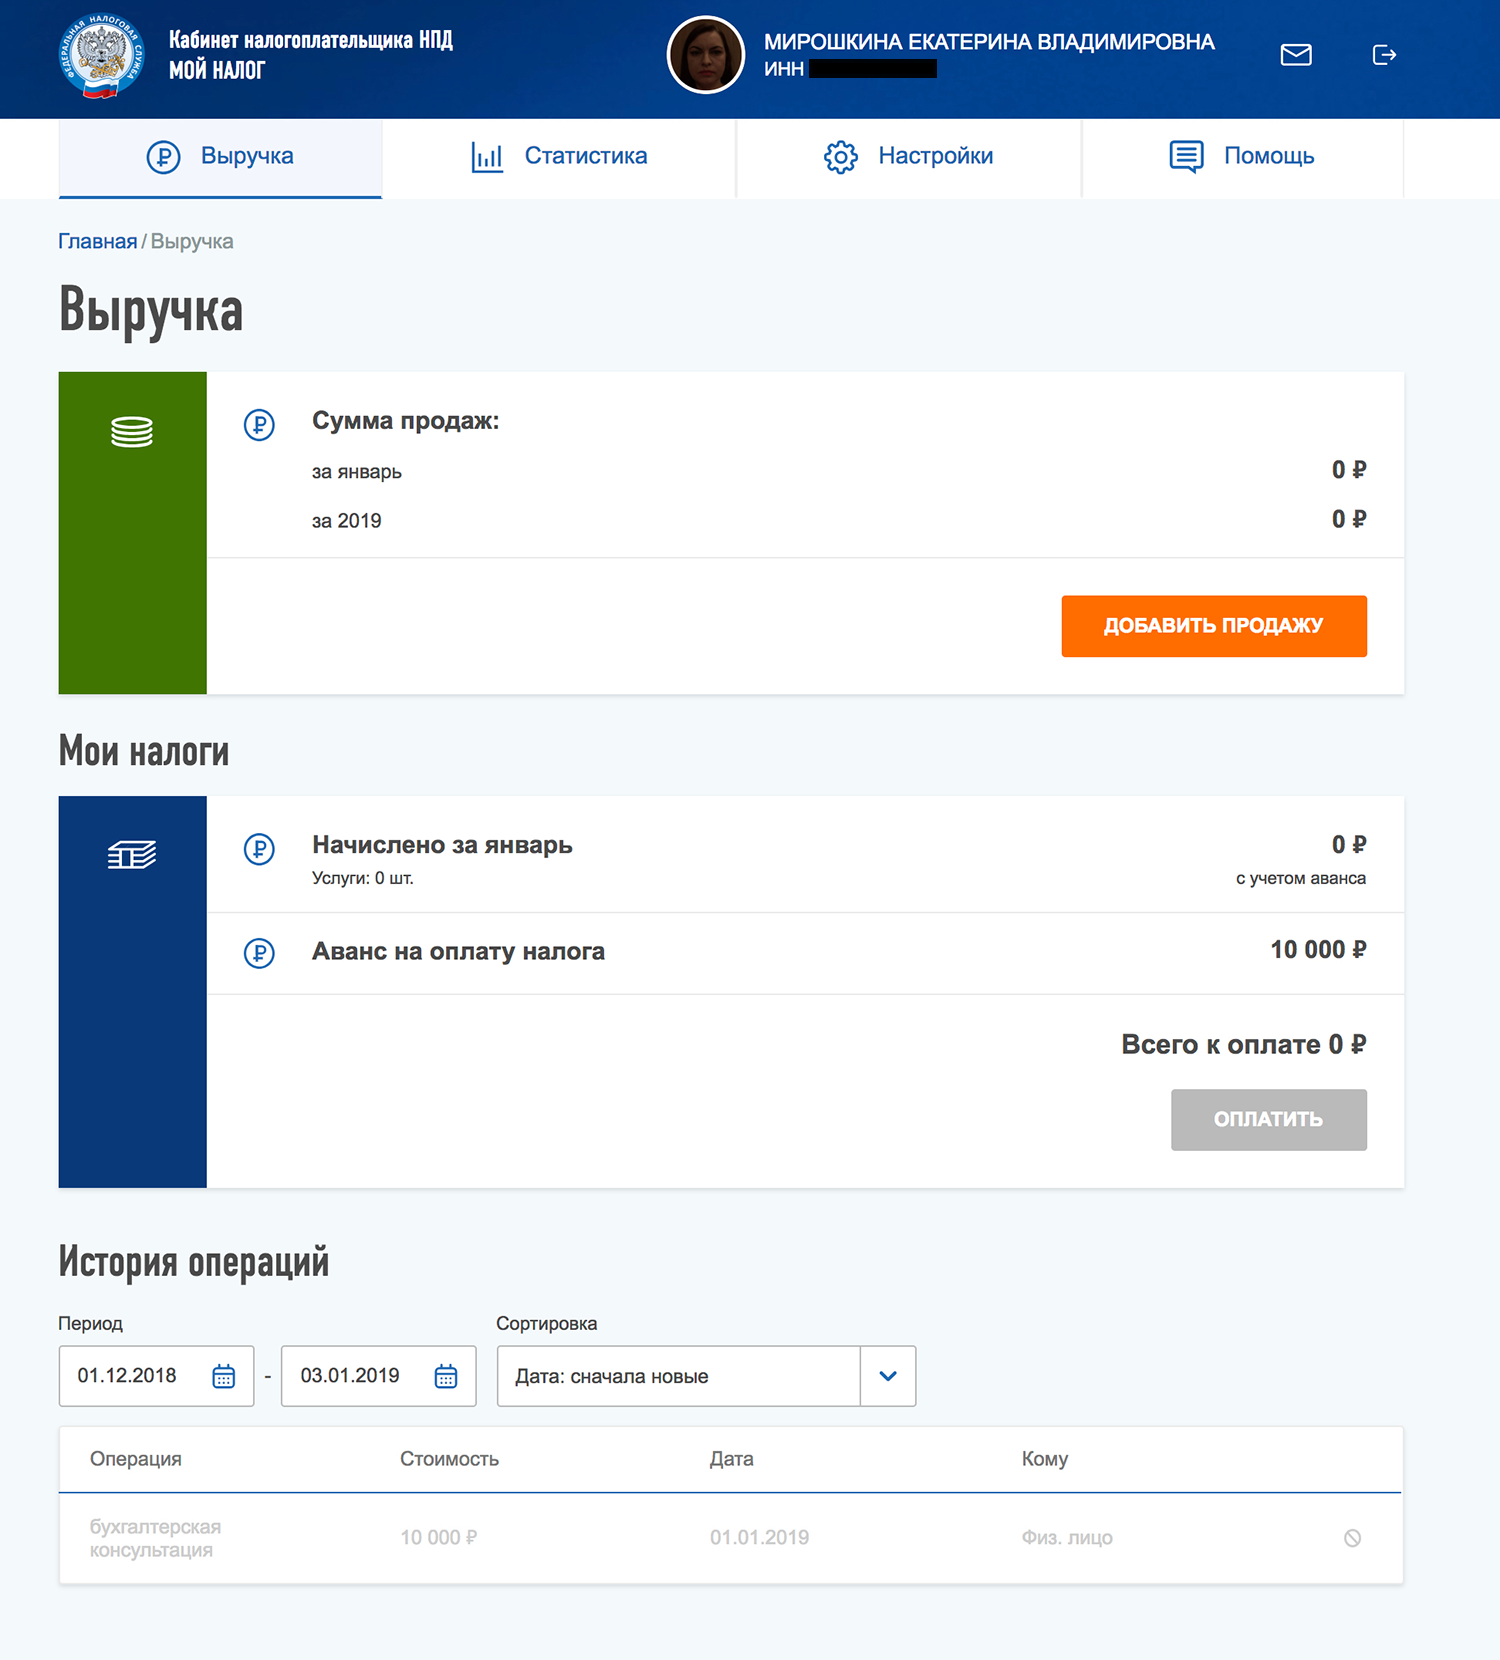Viewport: 1500px width, 1660px height.
Task: Switch to the Статистика tab
Action: point(559,157)
